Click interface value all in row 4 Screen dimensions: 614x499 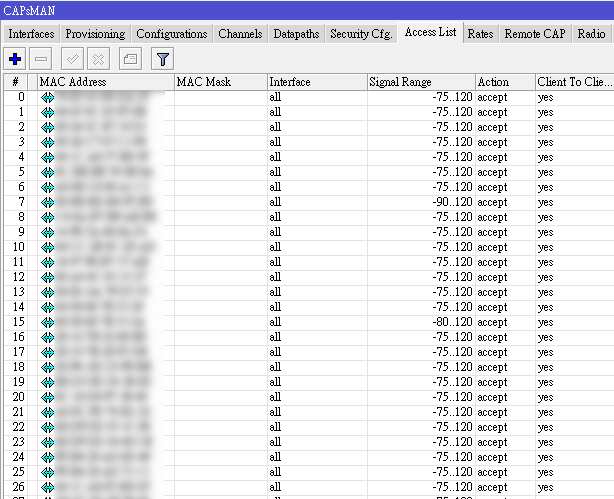(275, 157)
